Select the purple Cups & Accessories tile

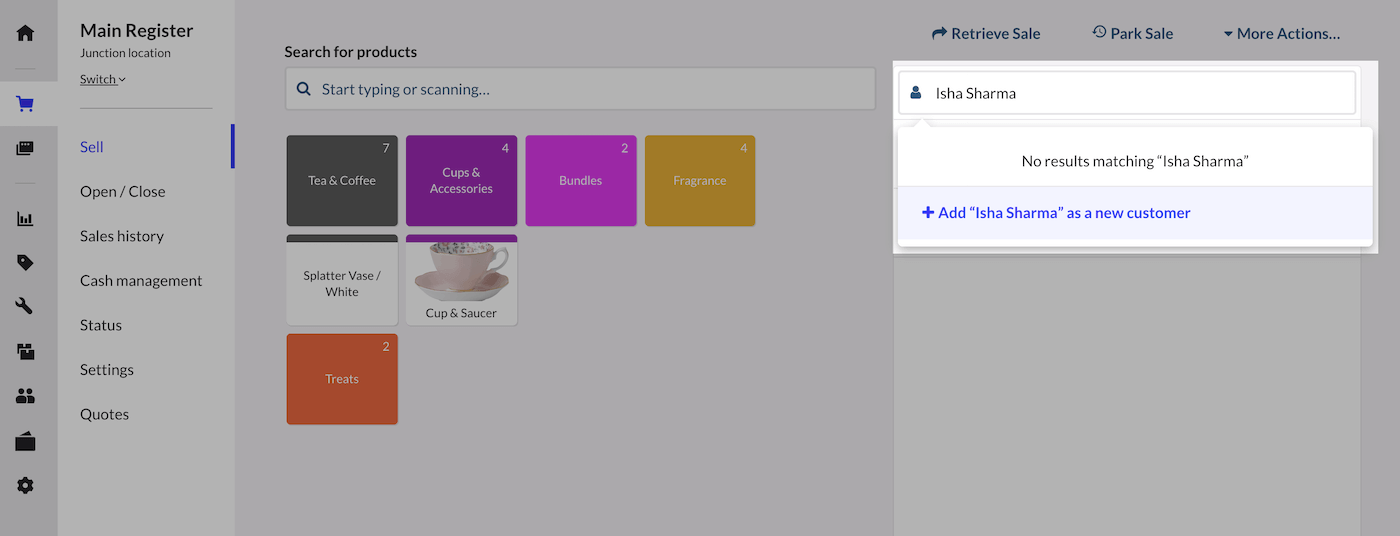coord(461,181)
